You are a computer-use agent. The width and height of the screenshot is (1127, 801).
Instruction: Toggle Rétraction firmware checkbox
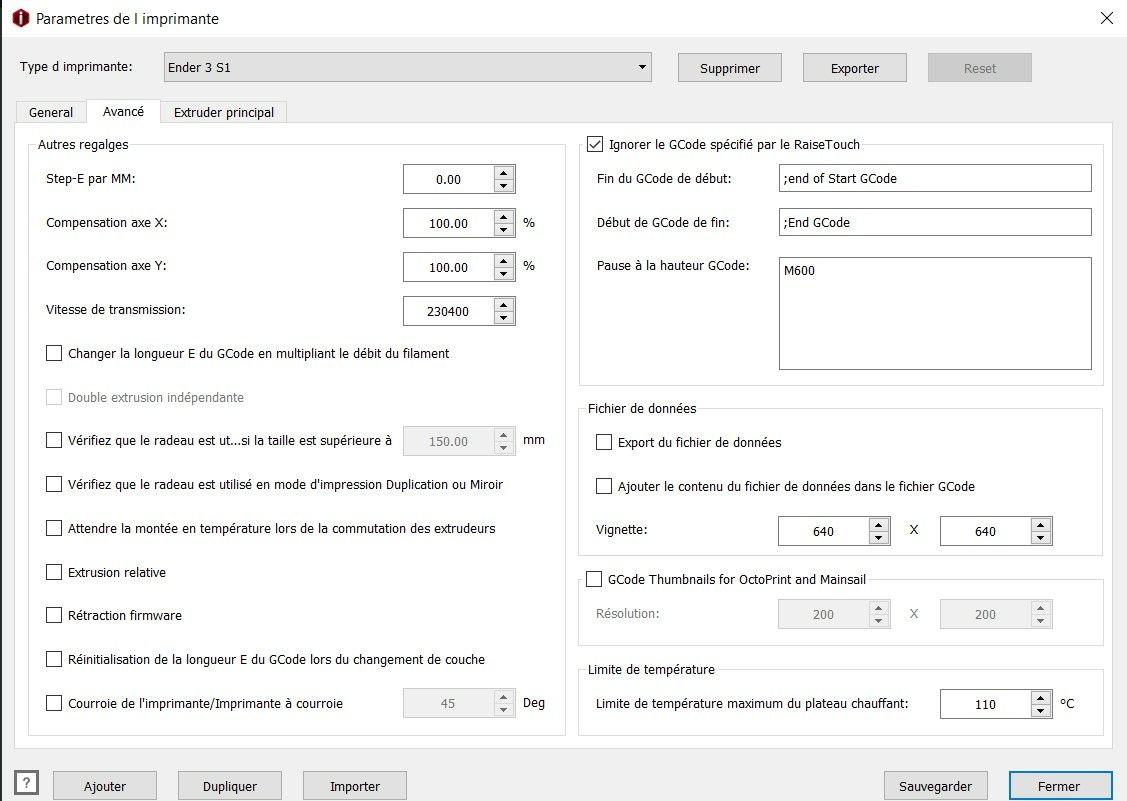[54, 615]
